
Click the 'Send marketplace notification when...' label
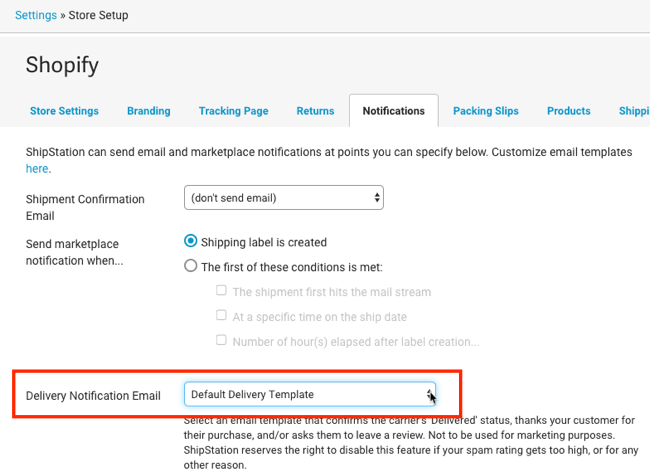pyautogui.click(x=75, y=252)
